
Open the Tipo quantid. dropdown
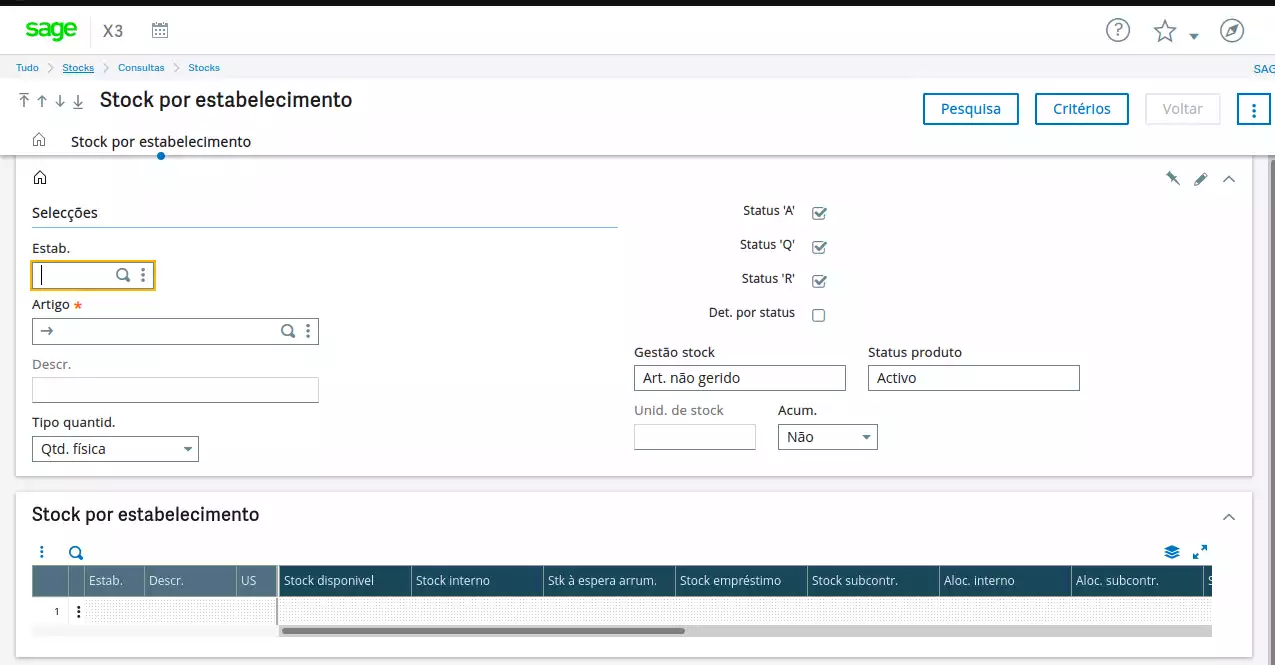[115, 449]
